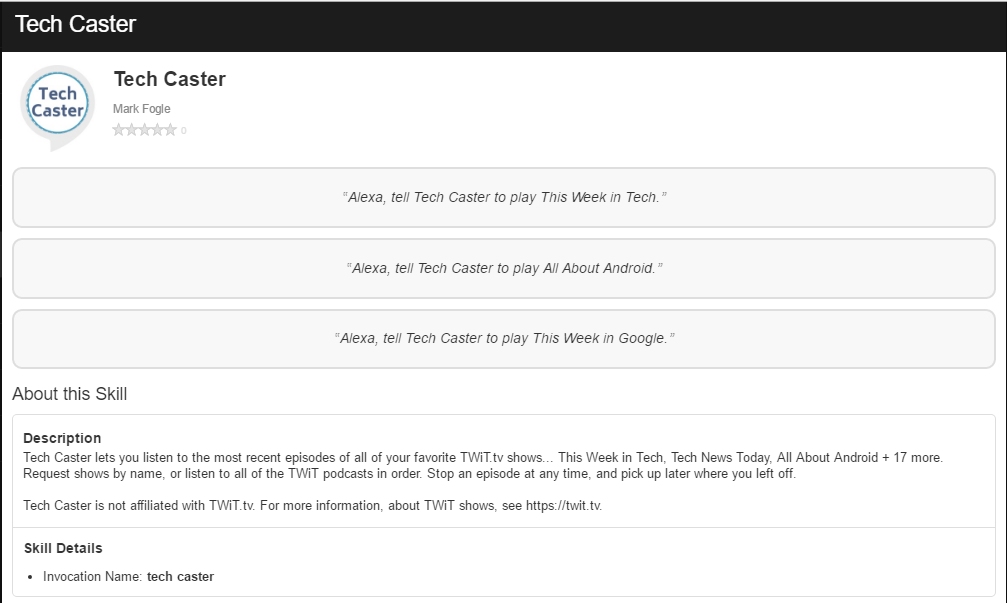The width and height of the screenshot is (1007, 603).
Task: Select the Tech Caster skill name heading
Action: coord(170,79)
